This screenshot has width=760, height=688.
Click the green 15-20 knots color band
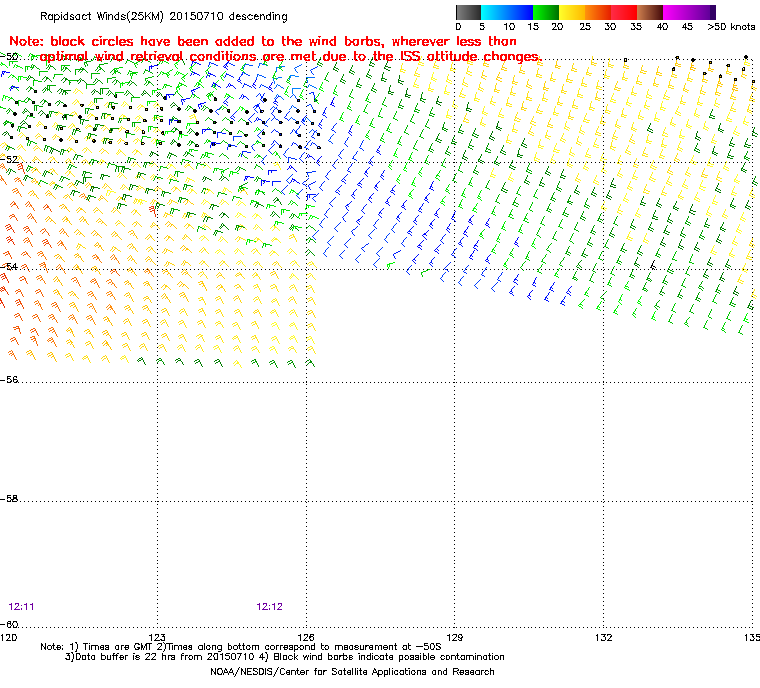coord(546,12)
